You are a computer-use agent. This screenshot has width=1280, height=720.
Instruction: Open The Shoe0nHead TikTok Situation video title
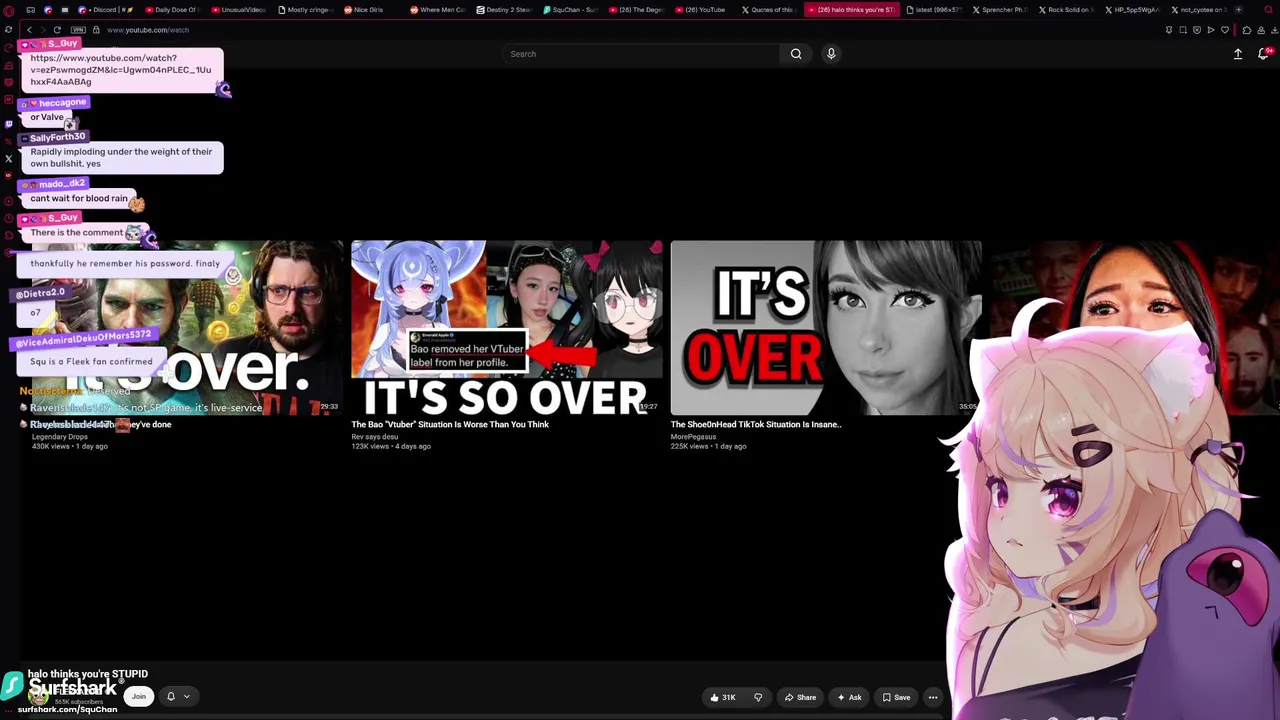(756, 425)
